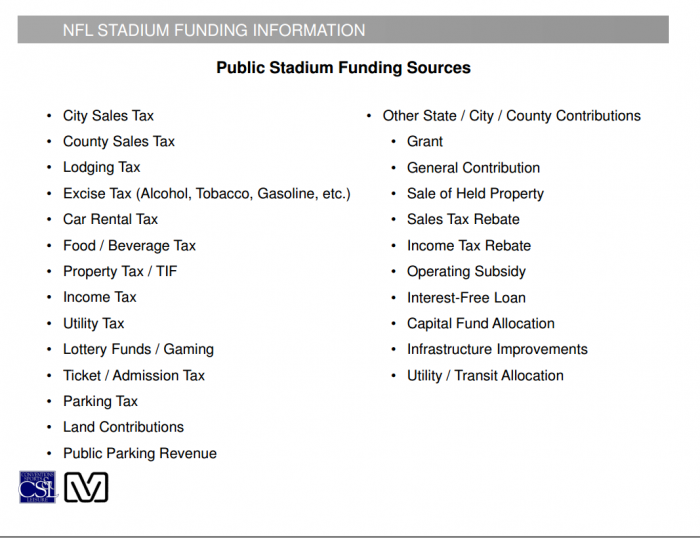The height and width of the screenshot is (538, 700).
Task: Click Other State / City / County Contributions
Action: [x=511, y=116]
